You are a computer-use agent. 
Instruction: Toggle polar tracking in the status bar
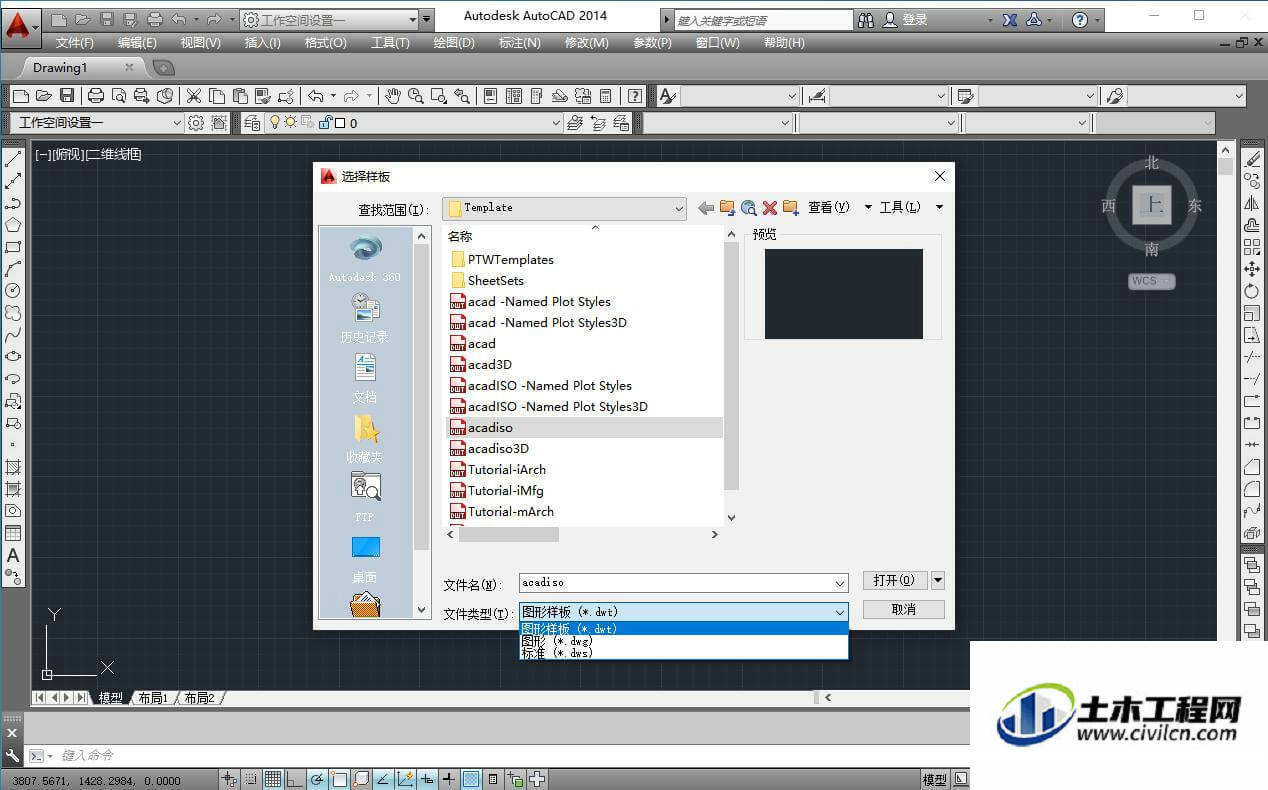(x=316, y=780)
